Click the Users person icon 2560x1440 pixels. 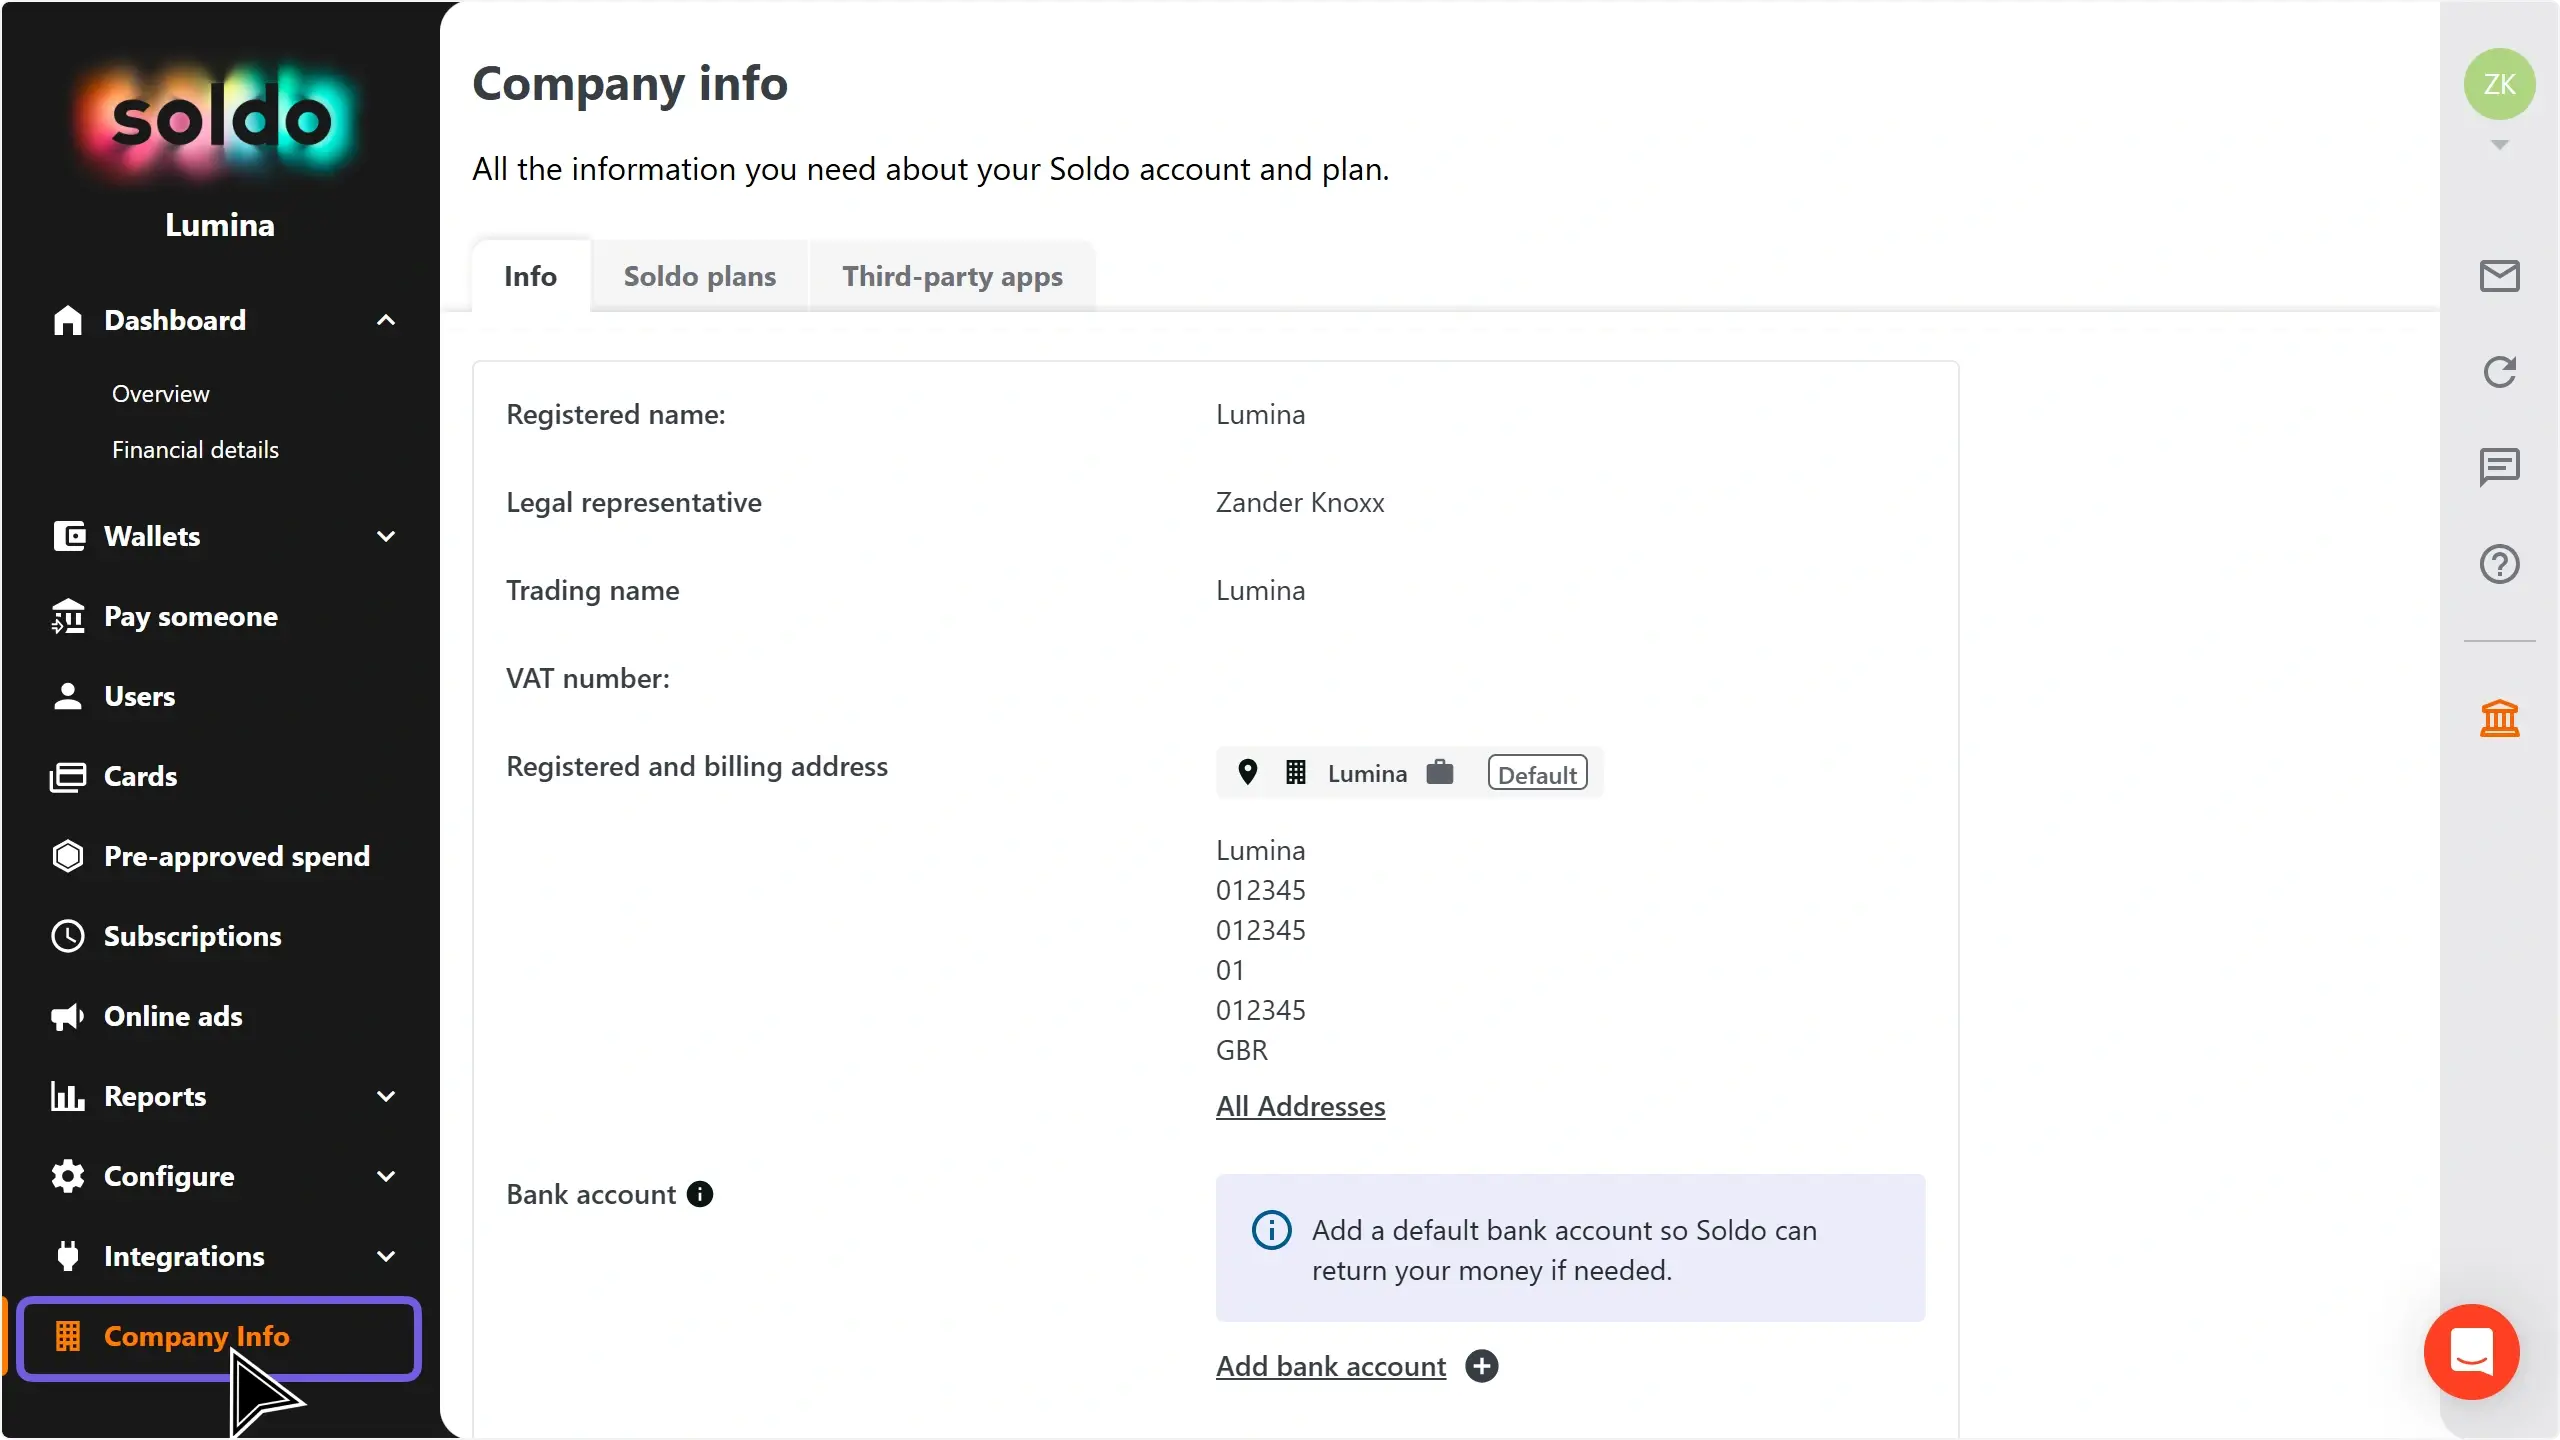[x=68, y=696]
